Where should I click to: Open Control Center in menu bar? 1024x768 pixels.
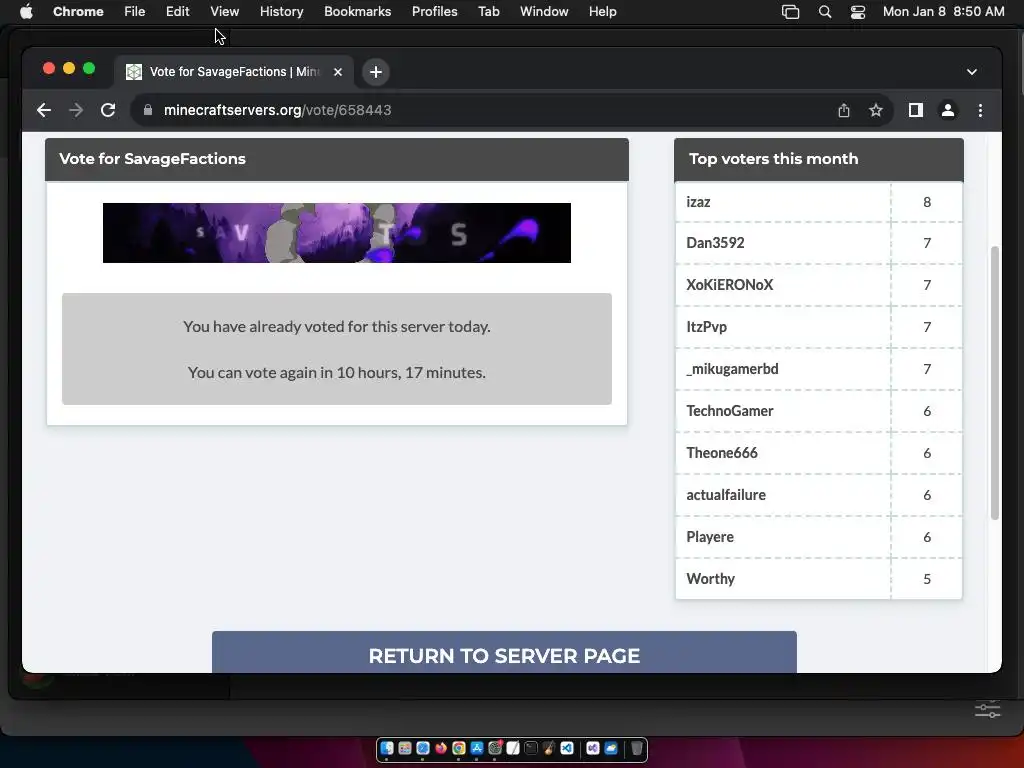click(857, 12)
